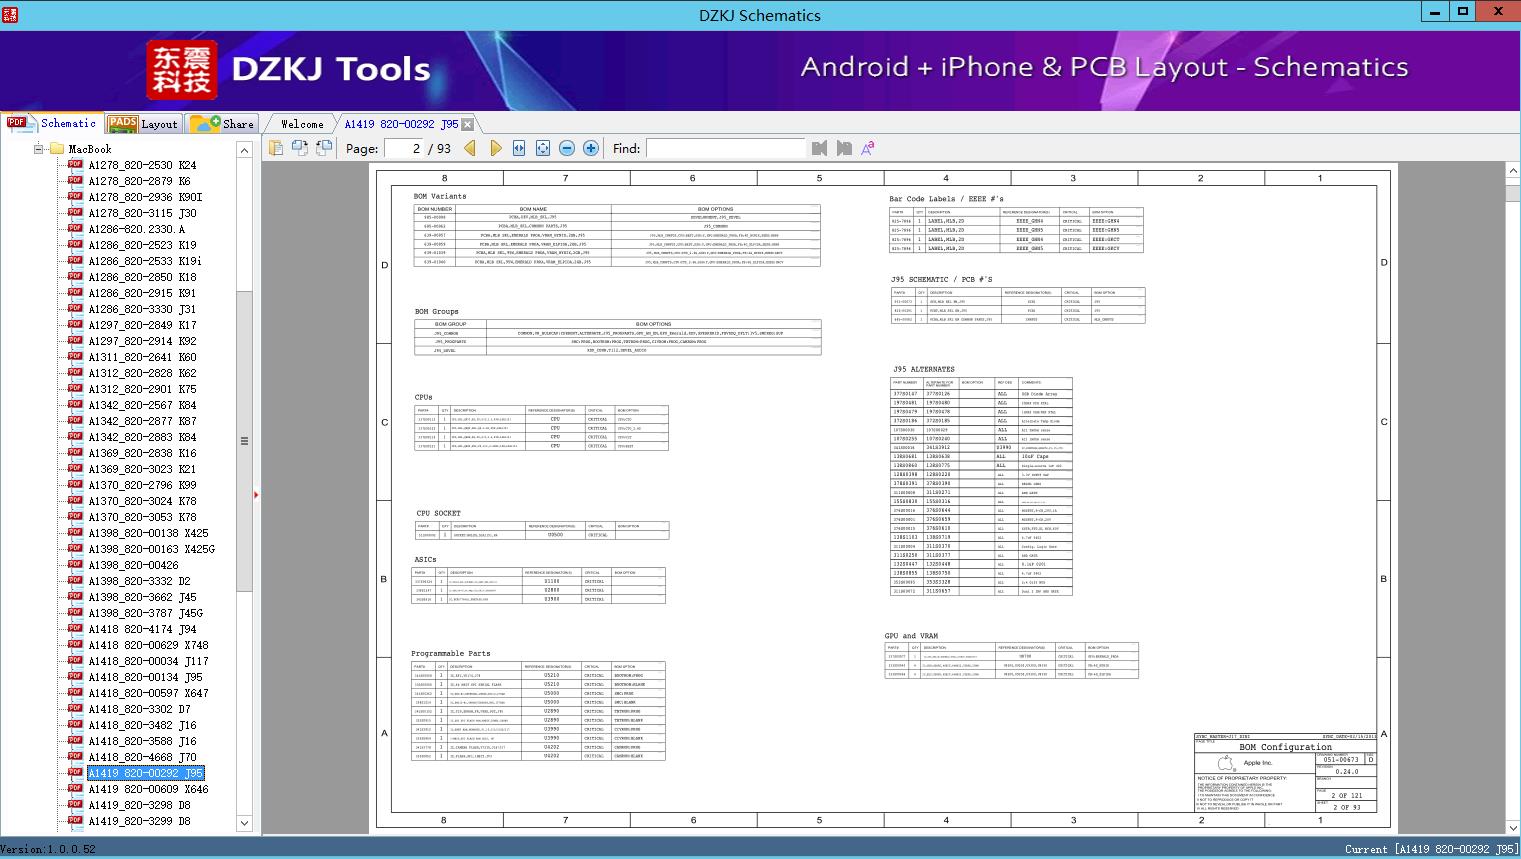Open A1286_820-3330 J31 schematic
The image size is (1521, 859).
(142, 309)
